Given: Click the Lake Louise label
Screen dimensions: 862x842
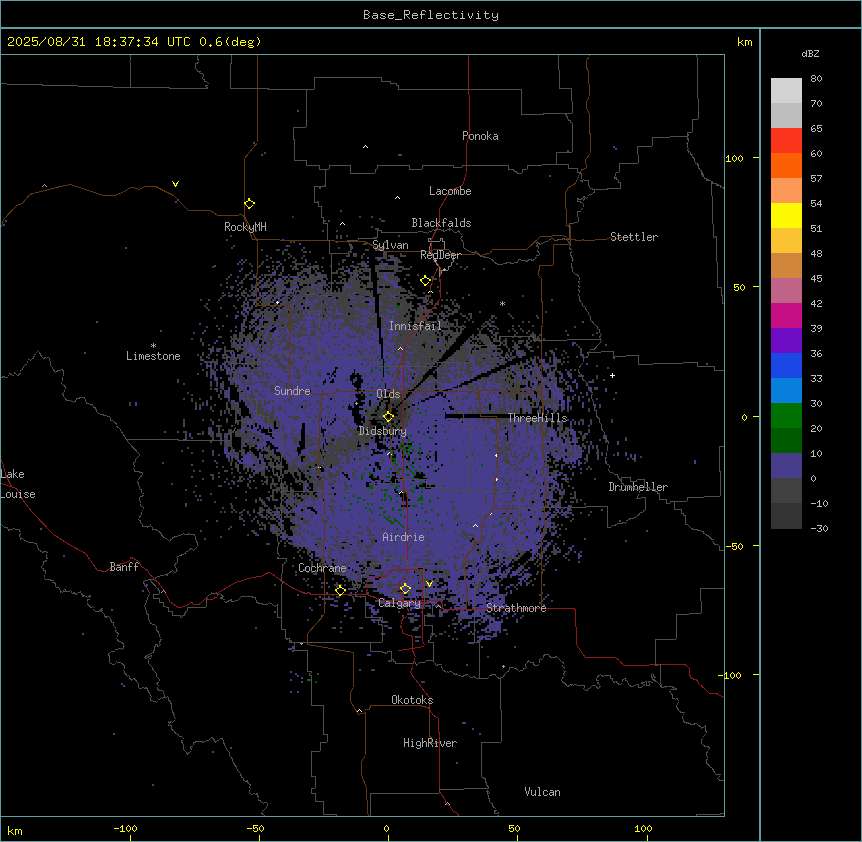Looking at the screenshot, I should (x=18, y=484).
